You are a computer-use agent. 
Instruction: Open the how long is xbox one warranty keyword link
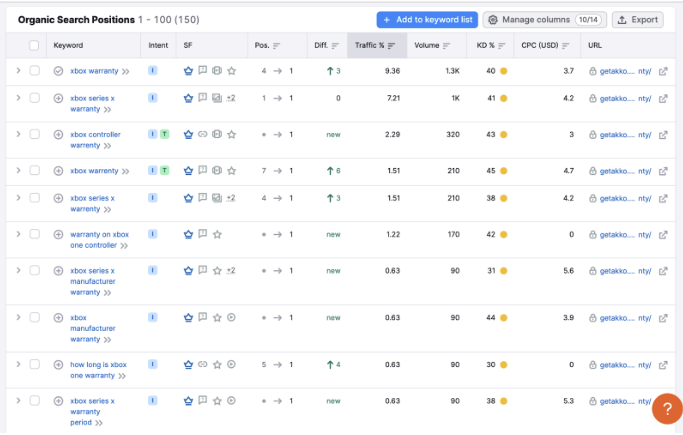point(98,370)
